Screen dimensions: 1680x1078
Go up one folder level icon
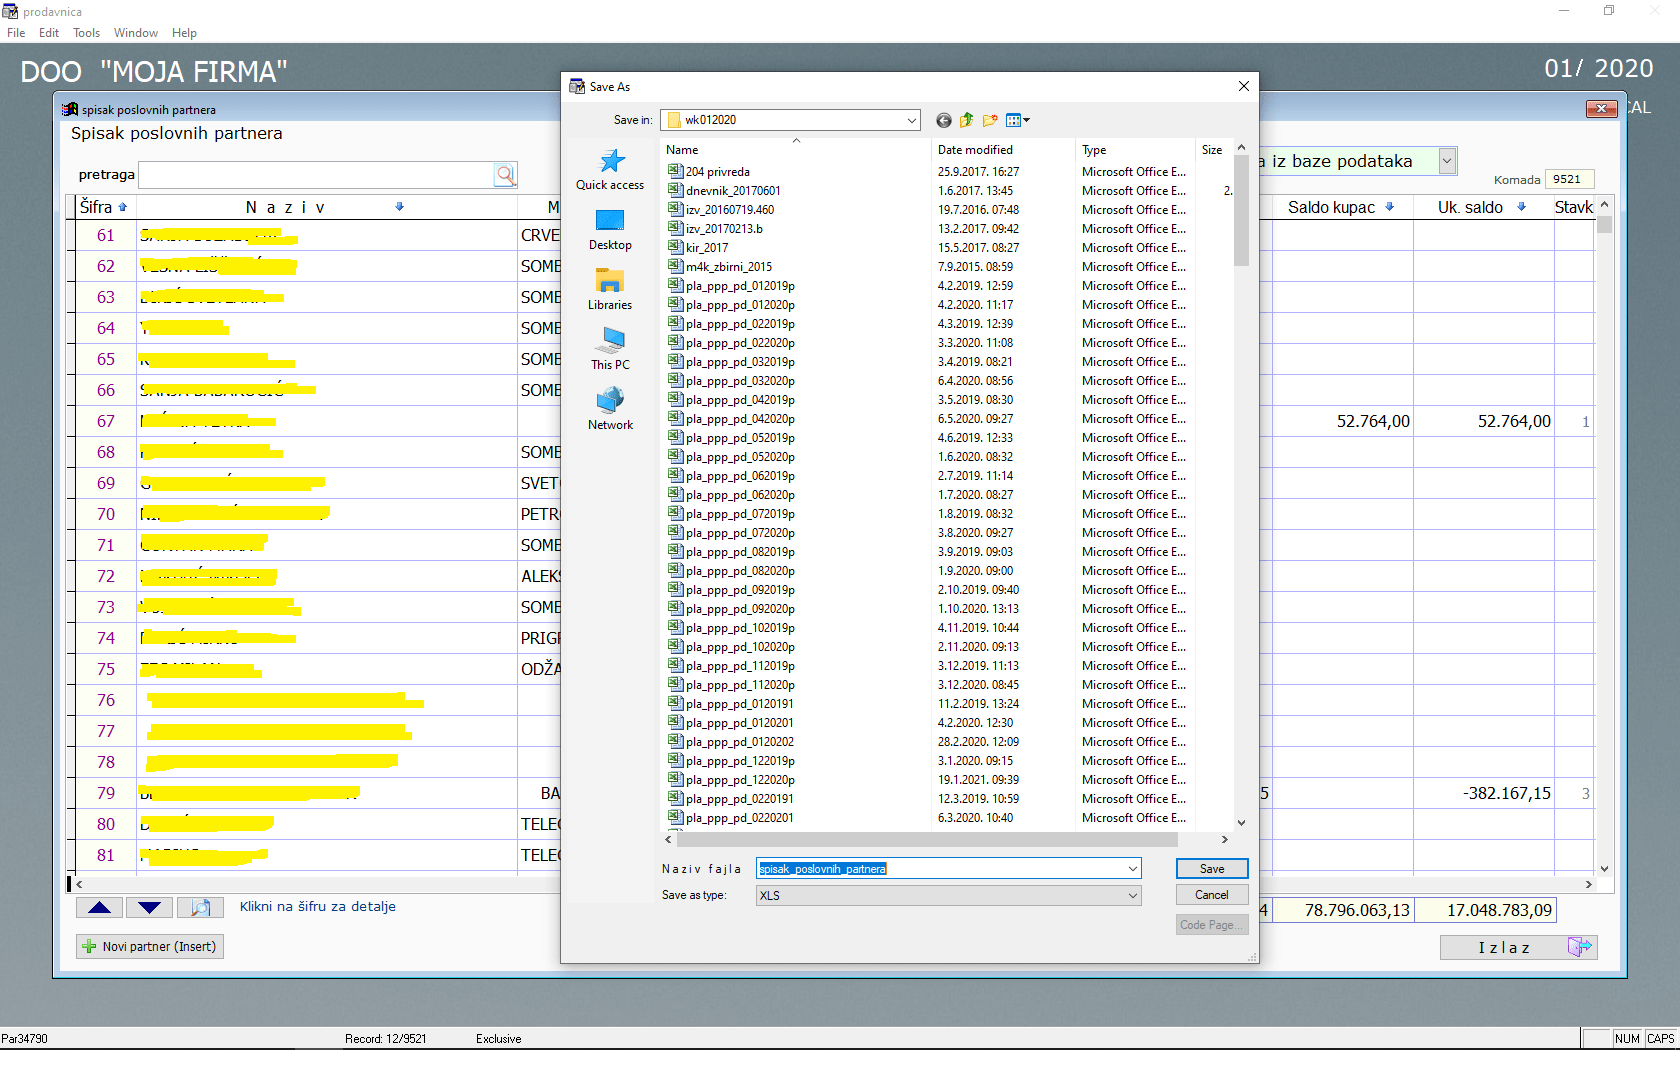(966, 120)
